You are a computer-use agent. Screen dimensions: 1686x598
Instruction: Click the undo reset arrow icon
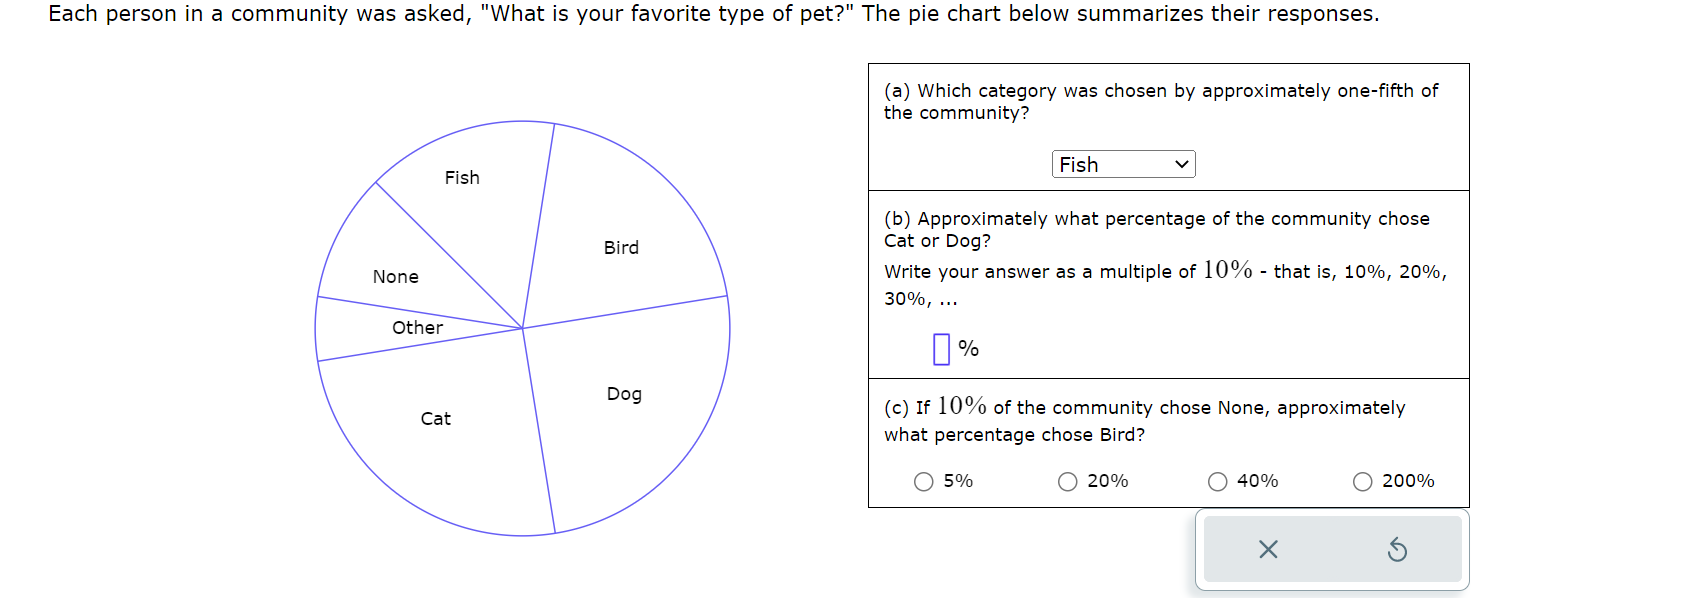click(1397, 549)
